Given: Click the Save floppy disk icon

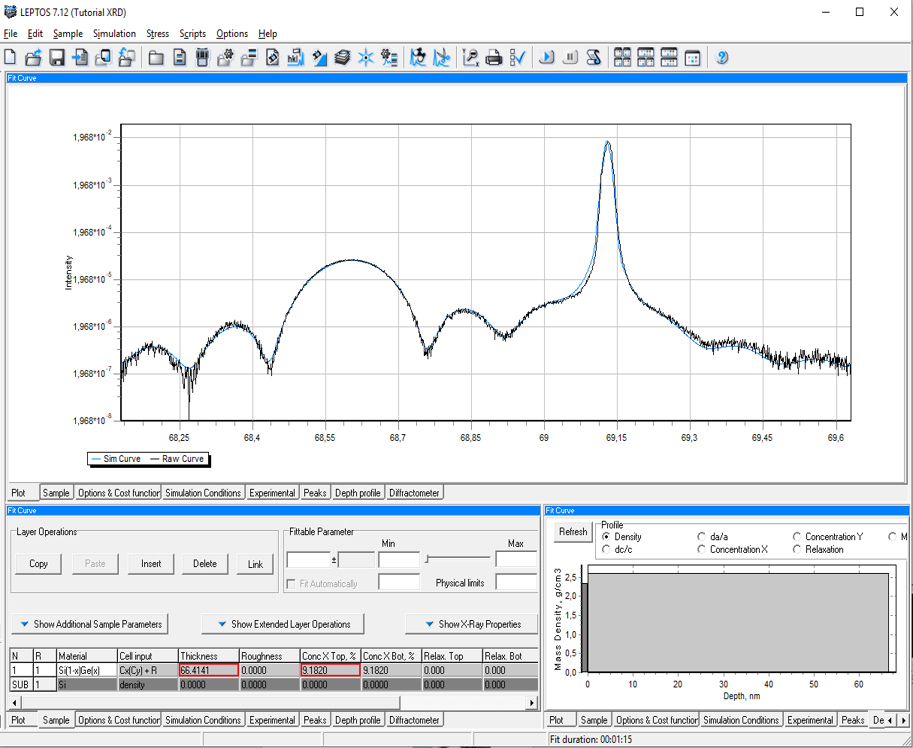Looking at the screenshot, I should tap(57, 58).
